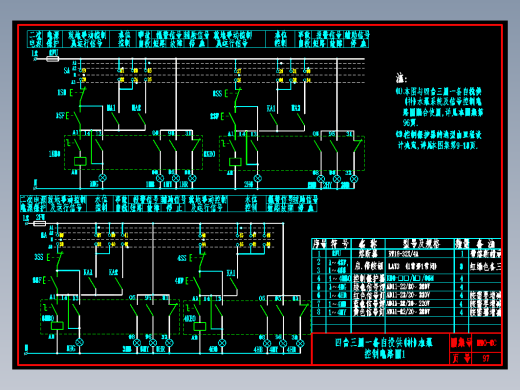Select the '启、停按钮' name cell
The image size is (520, 390).
(368, 266)
